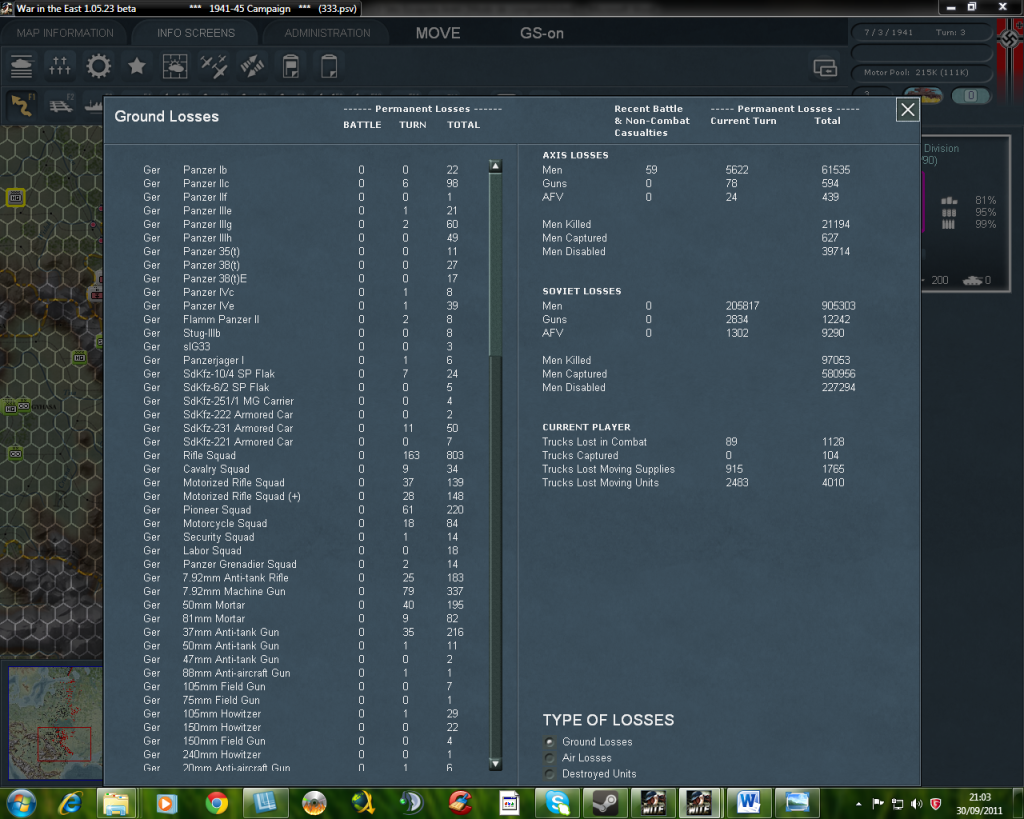Click the volume speaker tray icon
The width and height of the screenshot is (1024, 819).
pyautogui.click(x=917, y=803)
